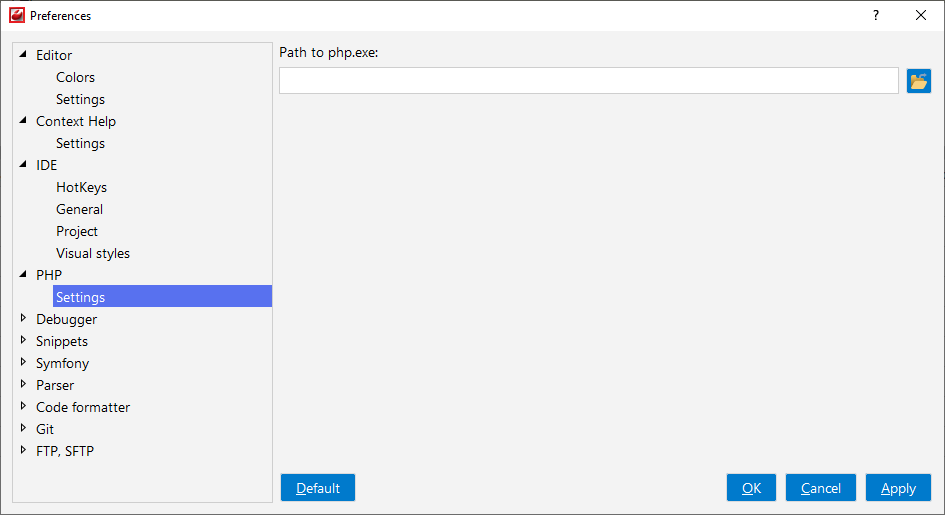Collapse the PHP tree node
The height and width of the screenshot is (515, 945).
pos(23,274)
